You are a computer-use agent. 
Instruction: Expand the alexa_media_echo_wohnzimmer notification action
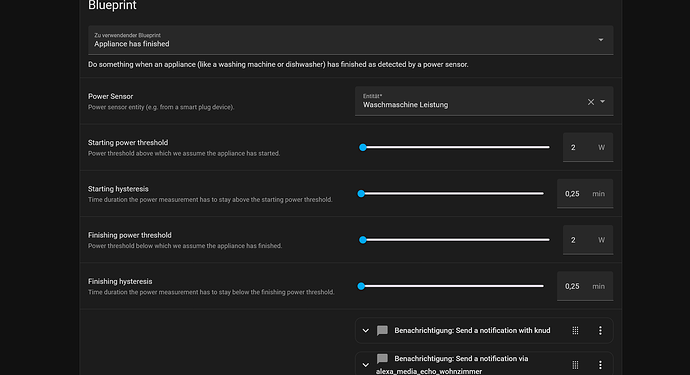click(365, 365)
